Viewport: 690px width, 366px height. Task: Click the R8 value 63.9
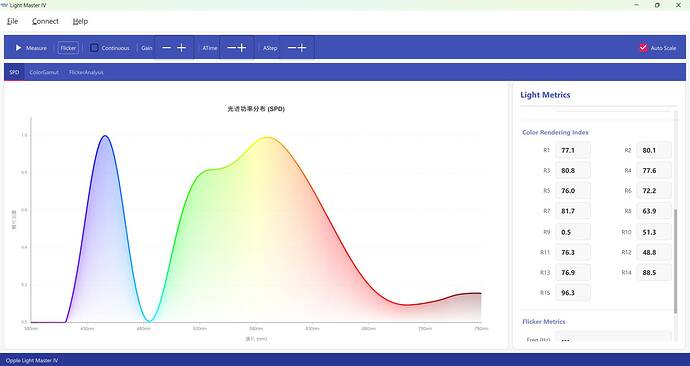pyautogui.click(x=653, y=211)
